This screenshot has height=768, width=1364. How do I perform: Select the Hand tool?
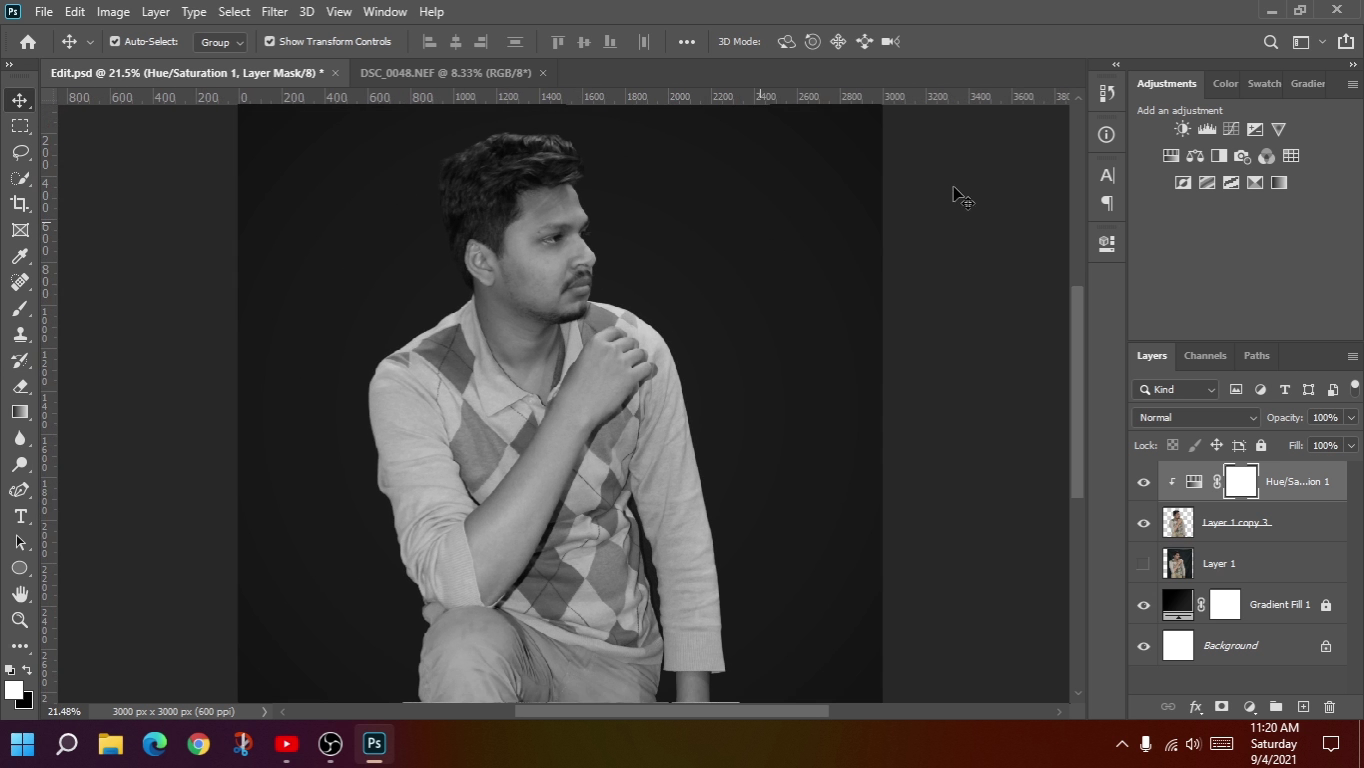pyautogui.click(x=20, y=594)
